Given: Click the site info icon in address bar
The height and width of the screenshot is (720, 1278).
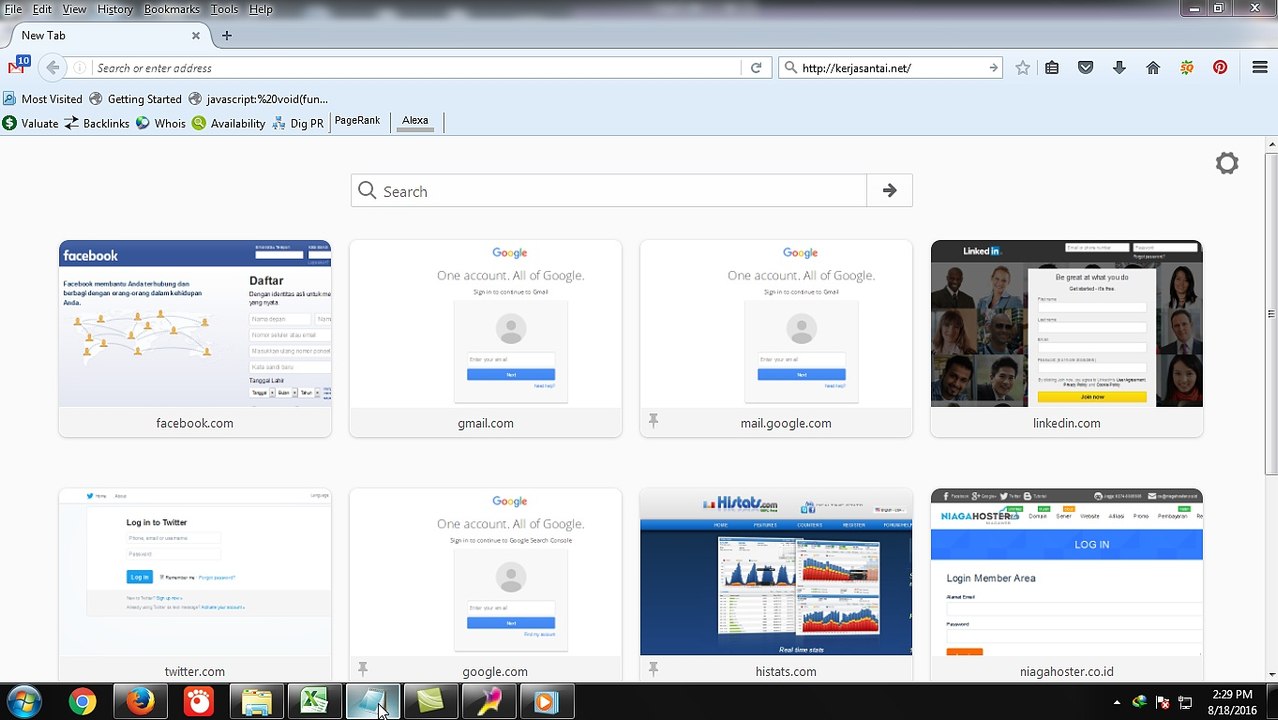Looking at the screenshot, I should (79, 68).
